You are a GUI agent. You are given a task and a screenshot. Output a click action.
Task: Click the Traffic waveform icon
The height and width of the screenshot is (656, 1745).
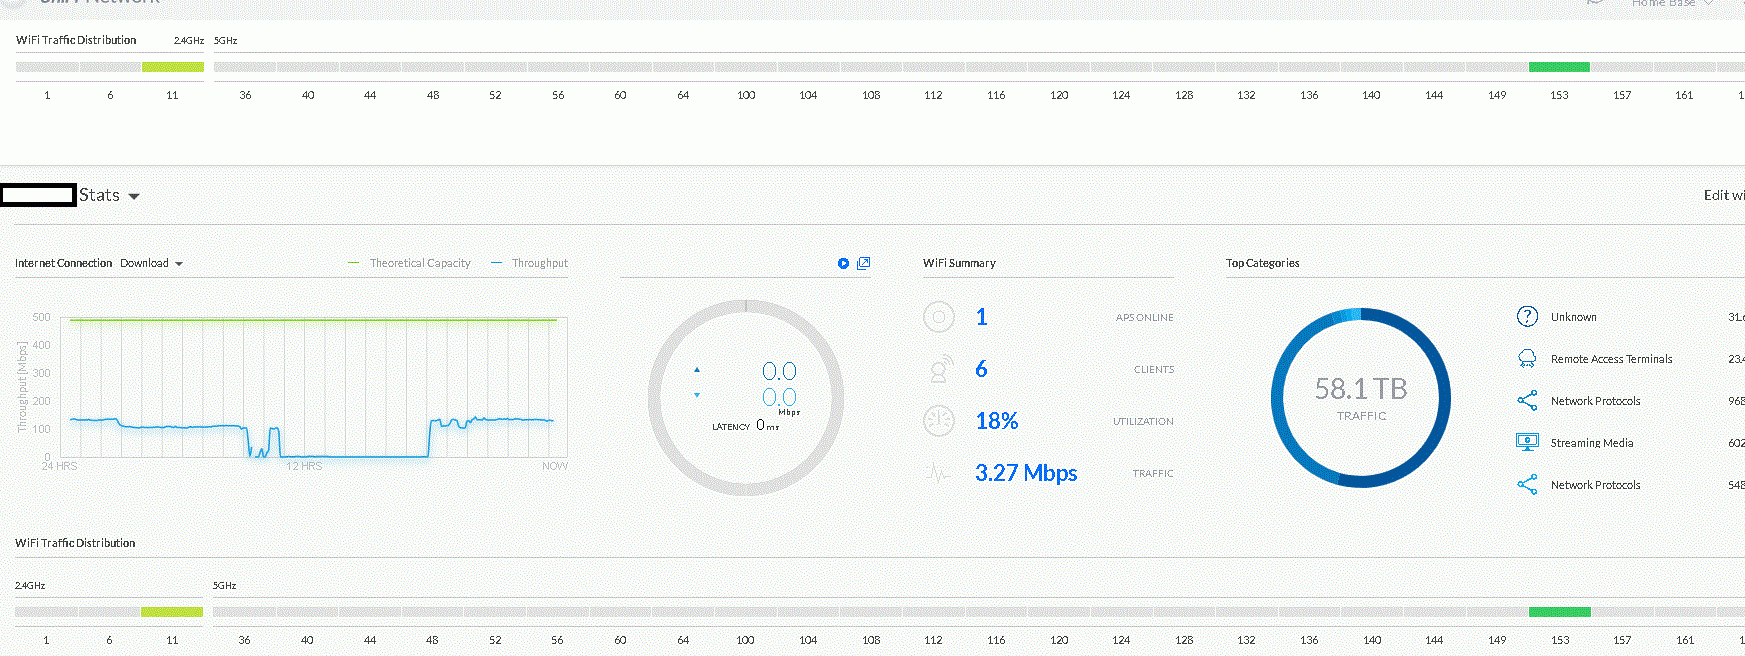pyautogui.click(x=939, y=473)
